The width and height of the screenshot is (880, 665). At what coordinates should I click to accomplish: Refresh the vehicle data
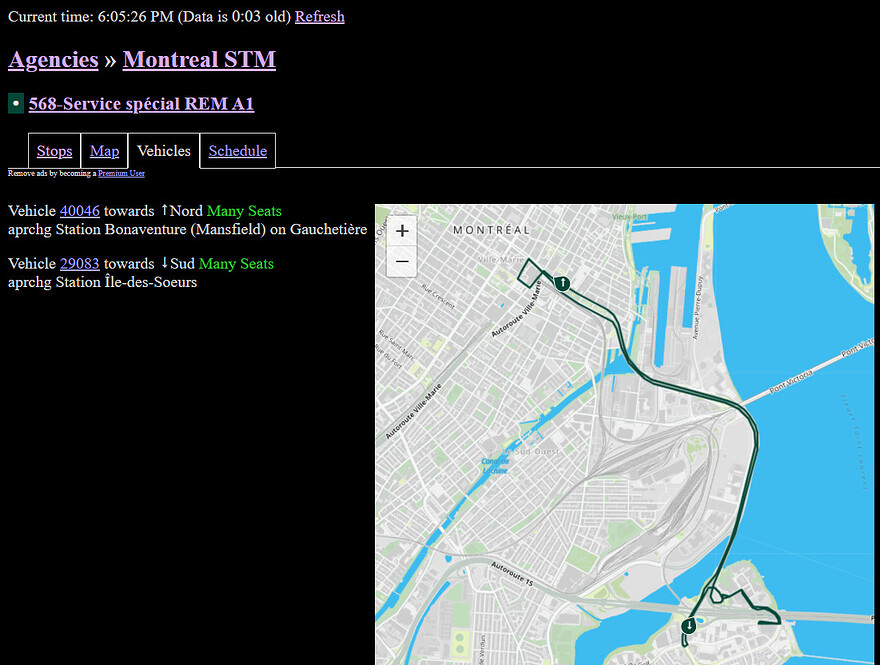tap(319, 16)
